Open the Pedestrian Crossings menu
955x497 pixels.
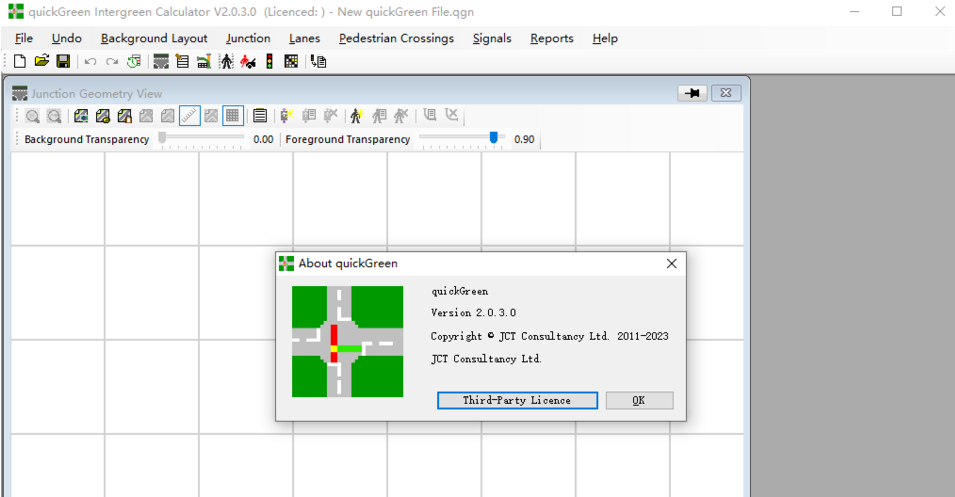(x=396, y=38)
